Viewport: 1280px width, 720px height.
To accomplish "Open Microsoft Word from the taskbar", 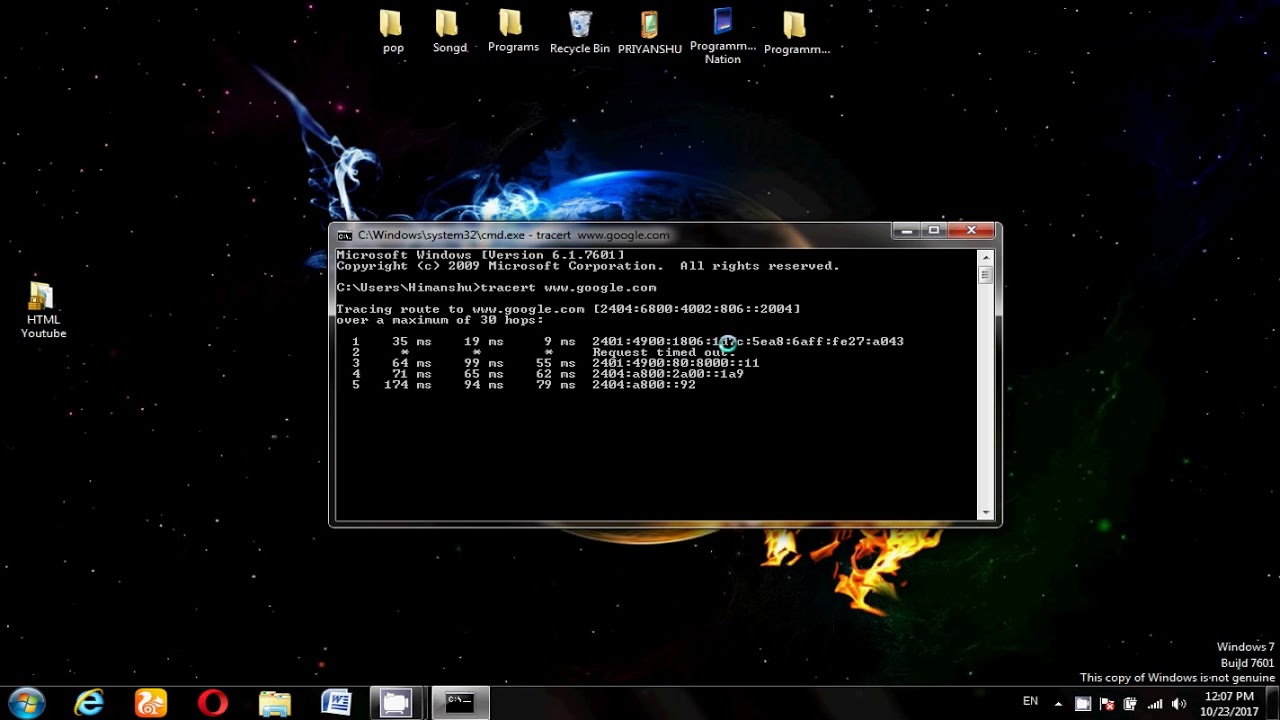I will click(x=336, y=702).
